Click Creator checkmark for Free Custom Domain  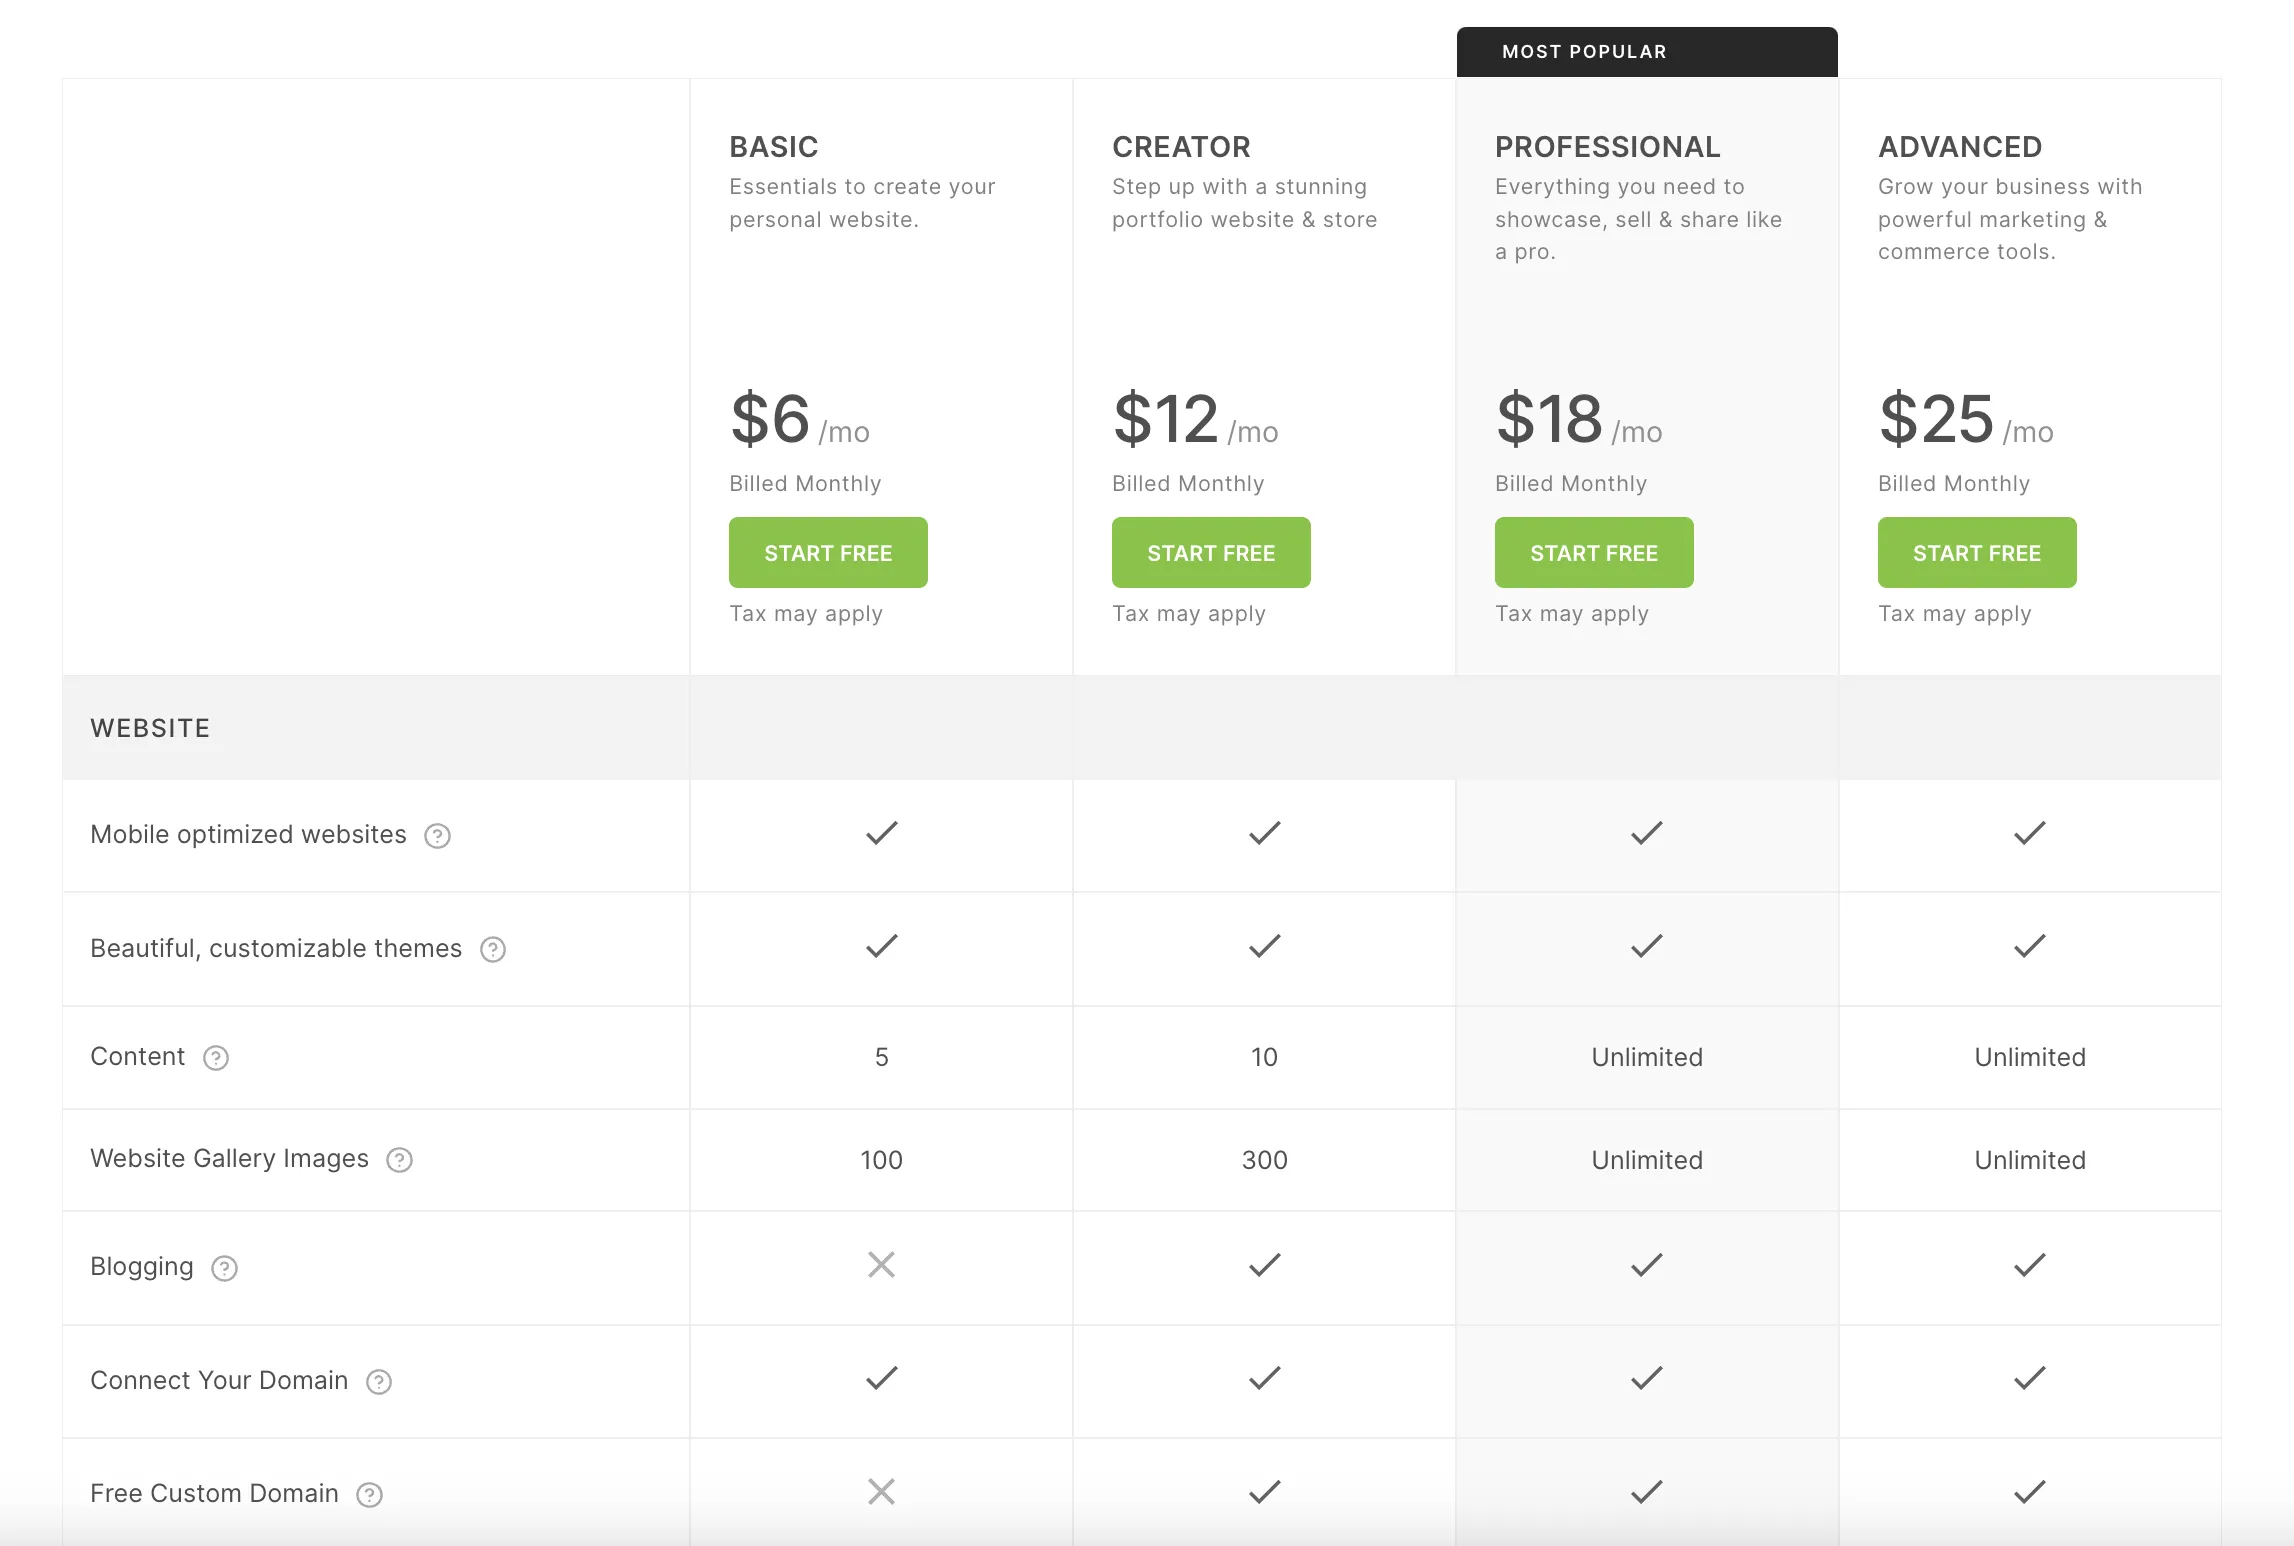pos(1265,1492)
